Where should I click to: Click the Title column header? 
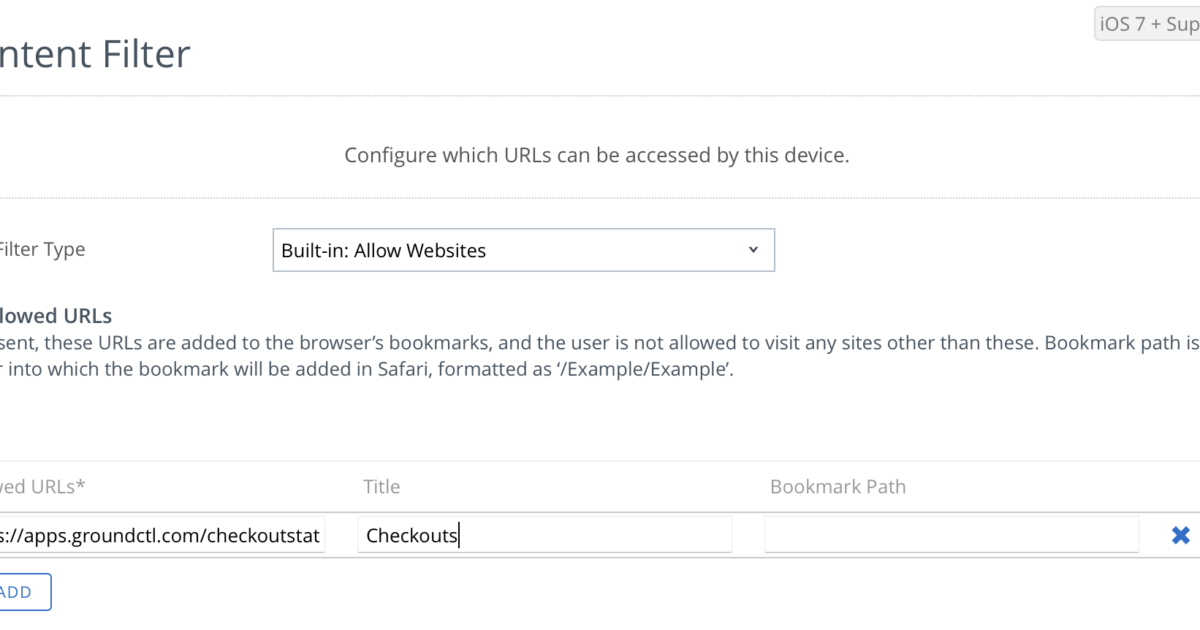pos(381,487)
